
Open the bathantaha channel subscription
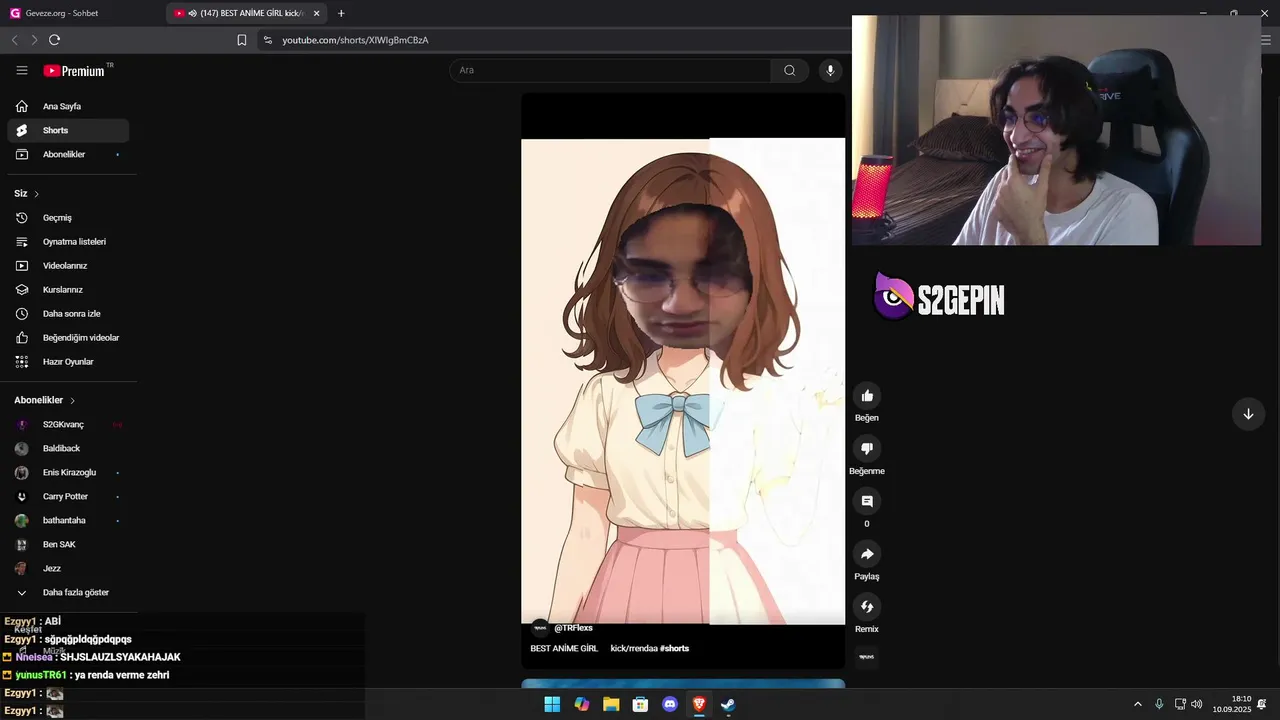(x=68, y=520)
